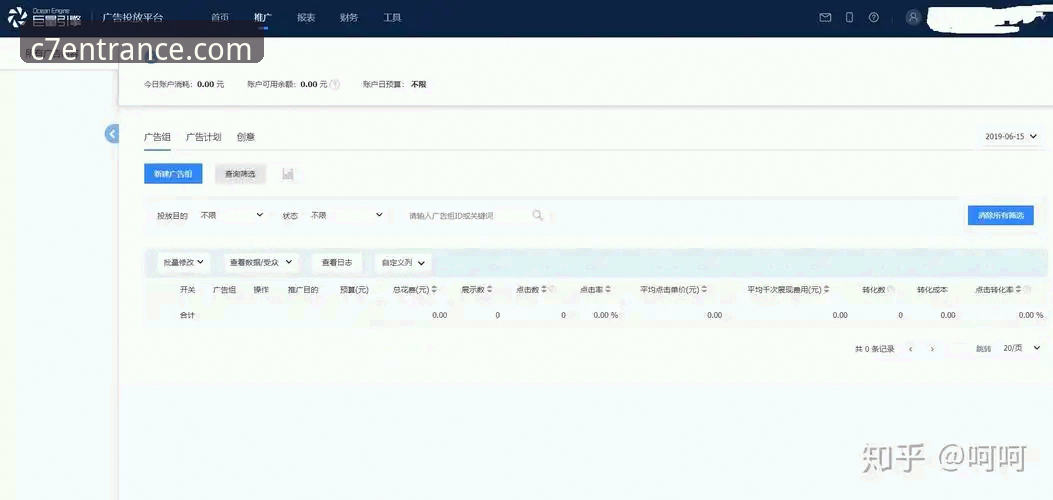The image size is (1053, 500).
Task: Open the 报表 menu
Action: (x=306, y=17)
